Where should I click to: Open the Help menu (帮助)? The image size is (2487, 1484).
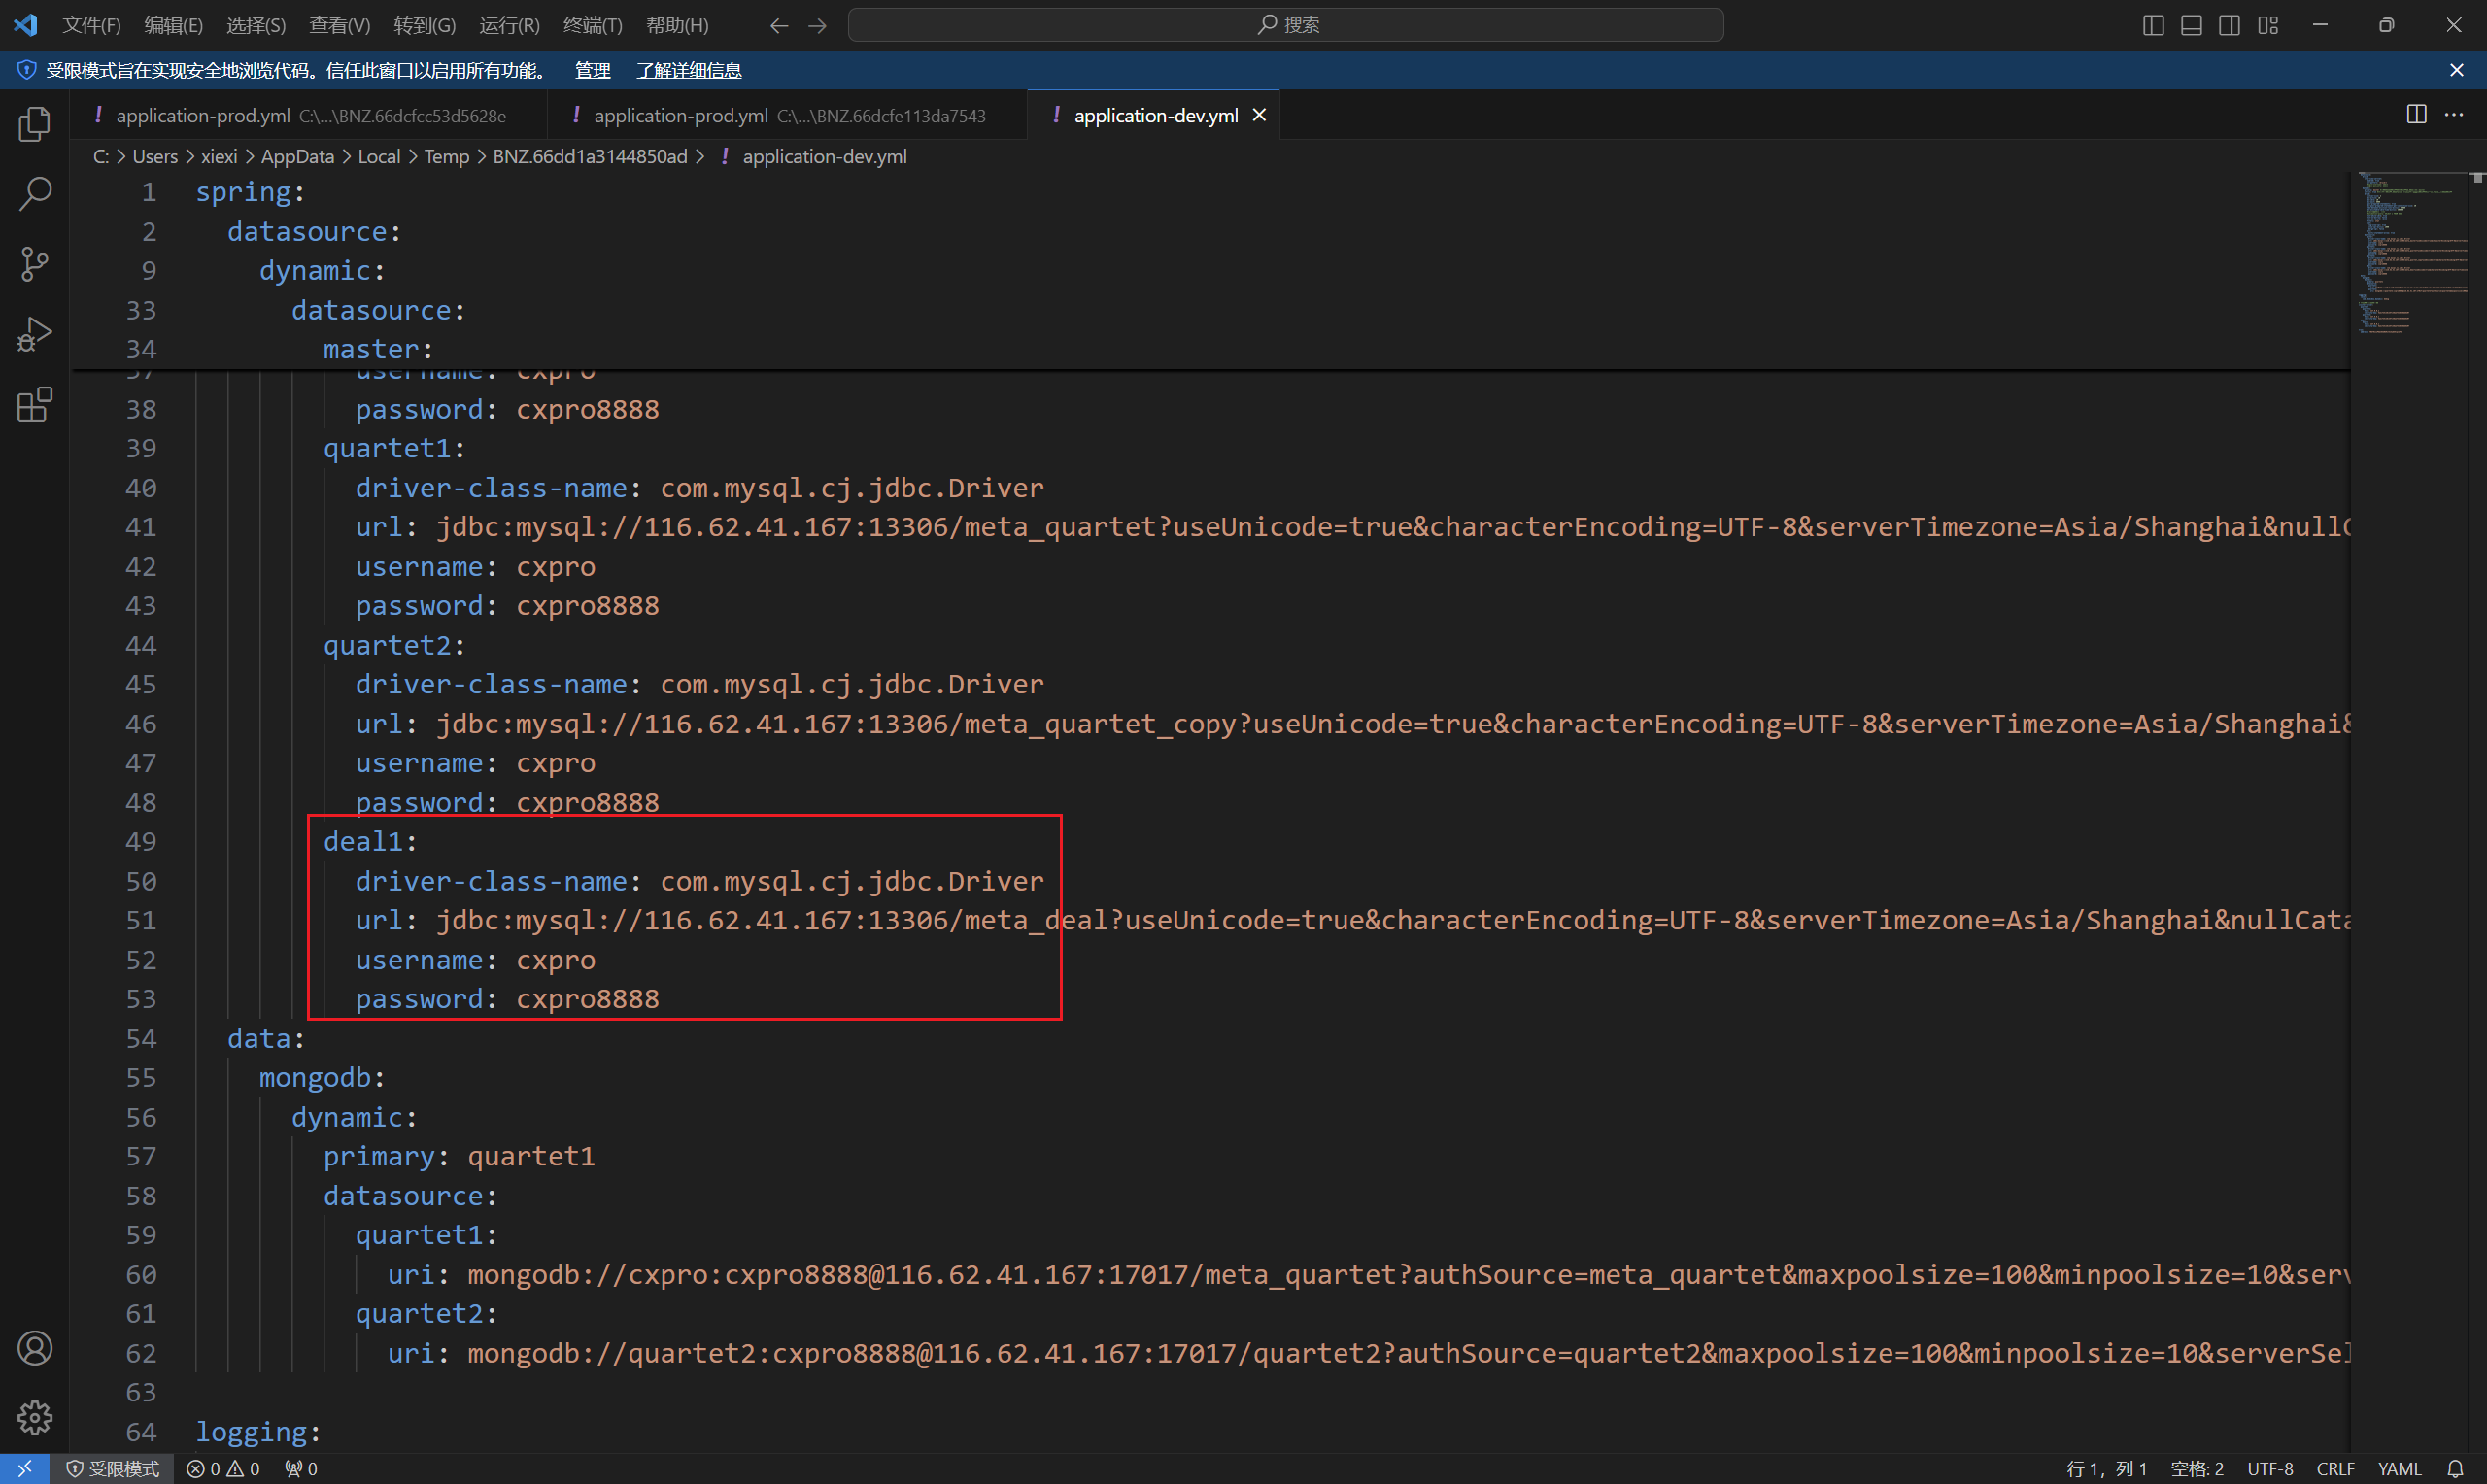[677, 25]
